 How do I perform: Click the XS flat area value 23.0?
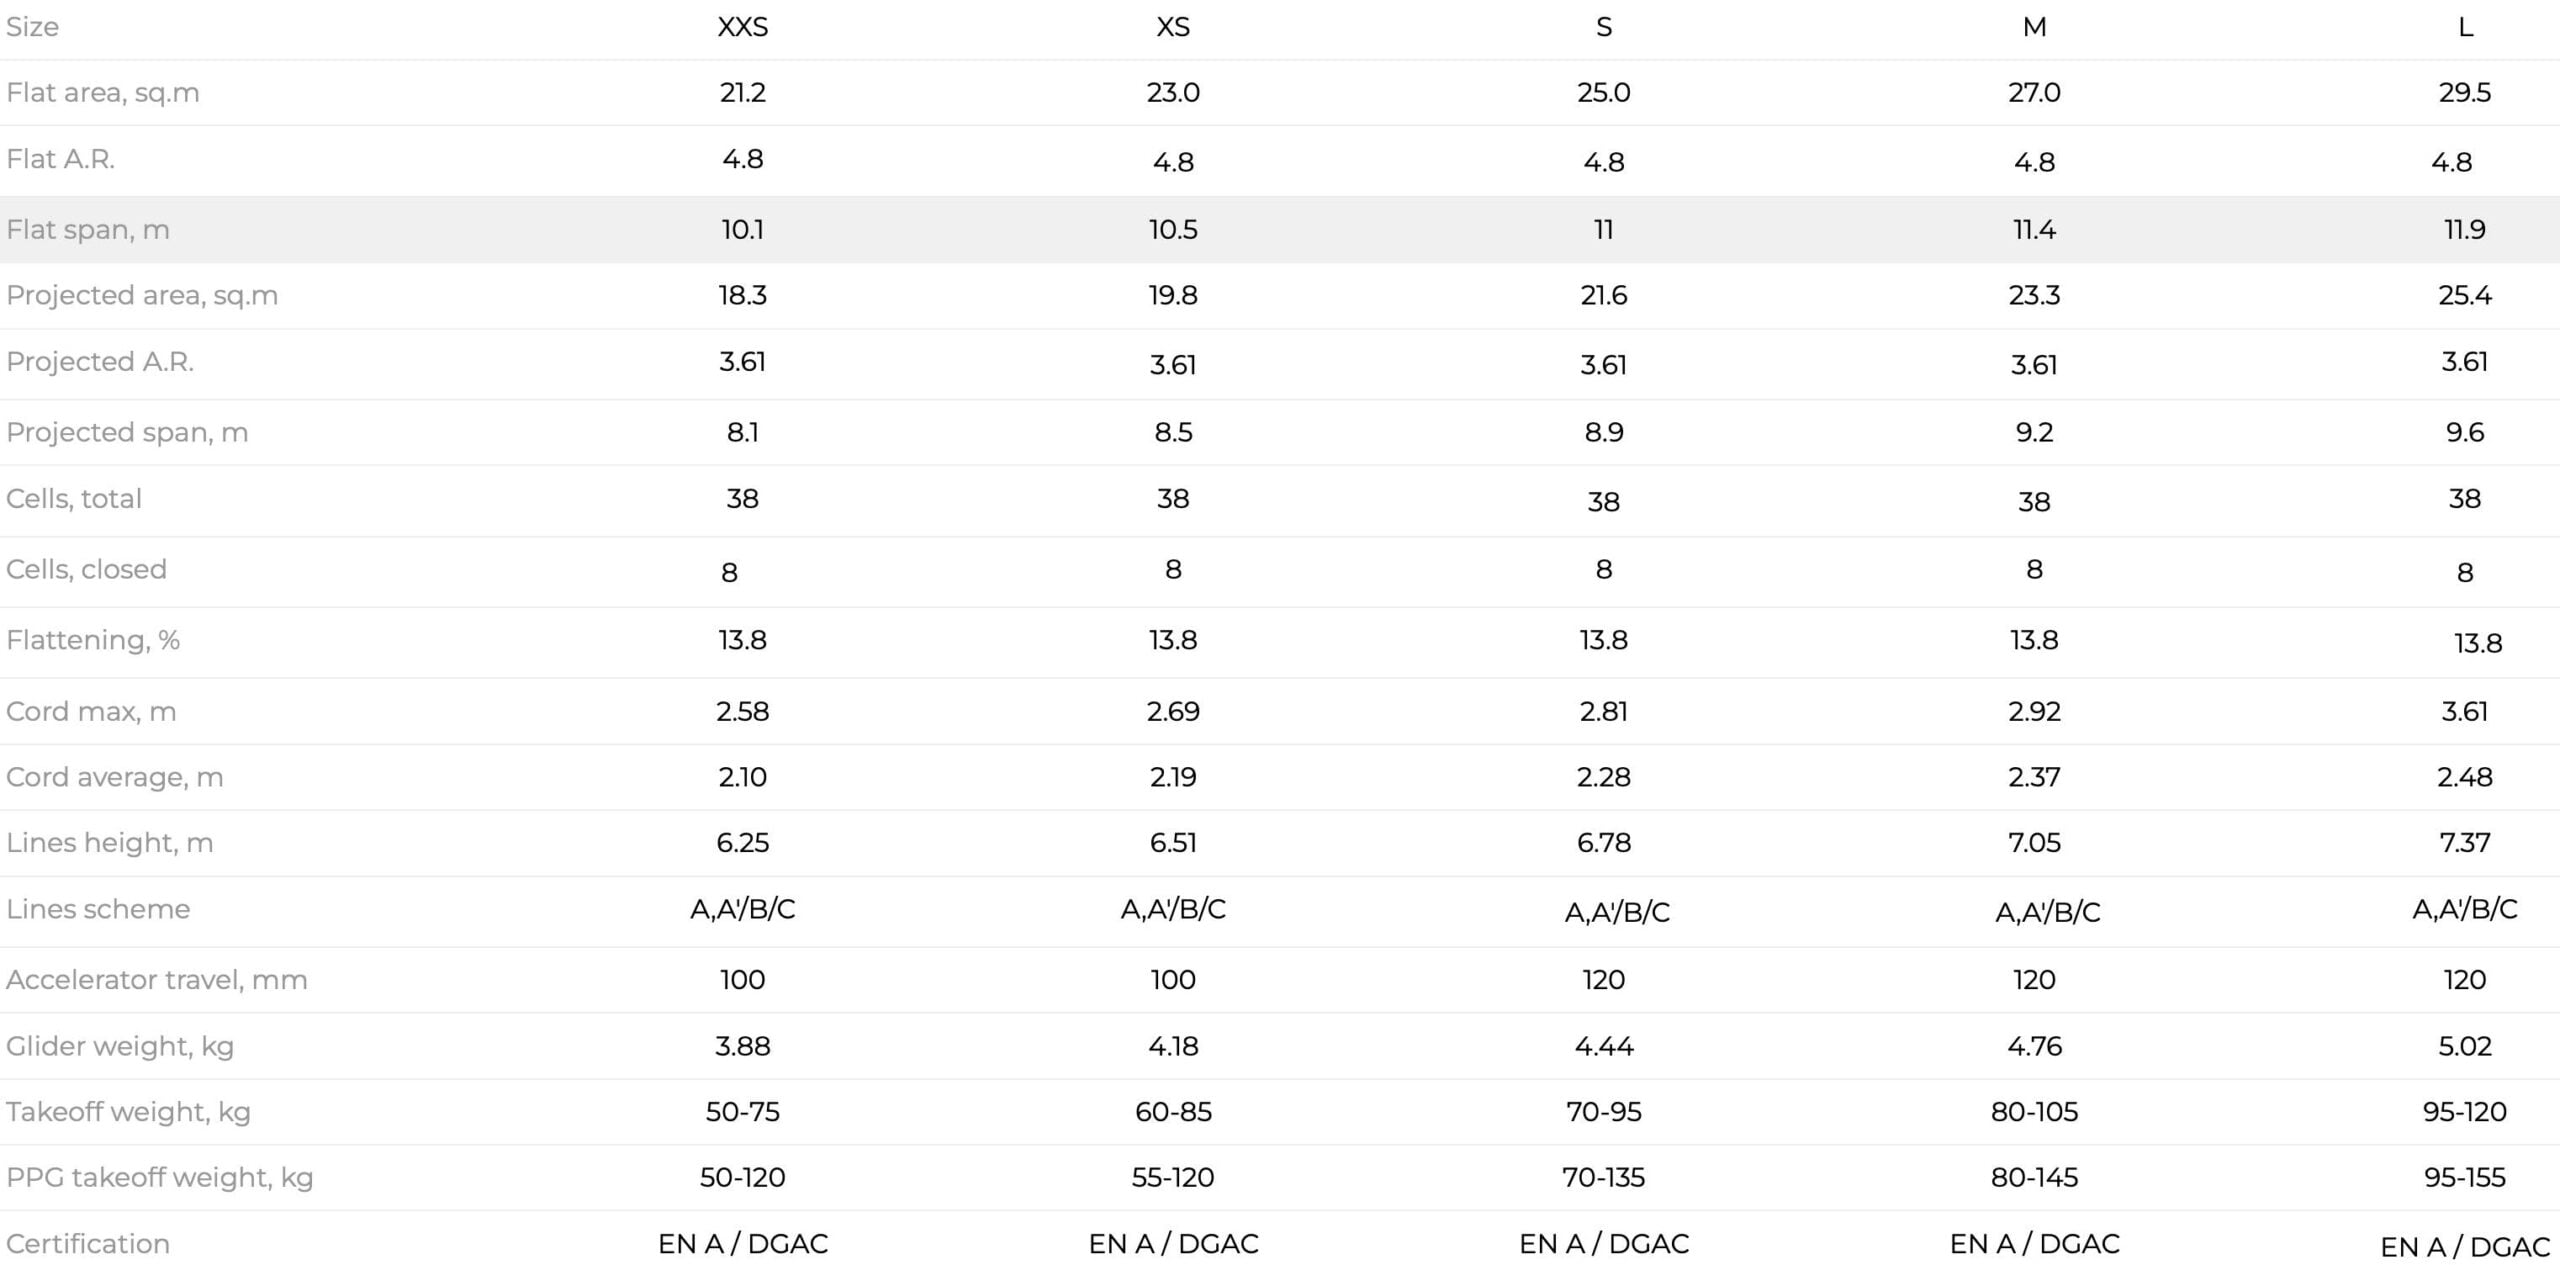(1173, 93)
